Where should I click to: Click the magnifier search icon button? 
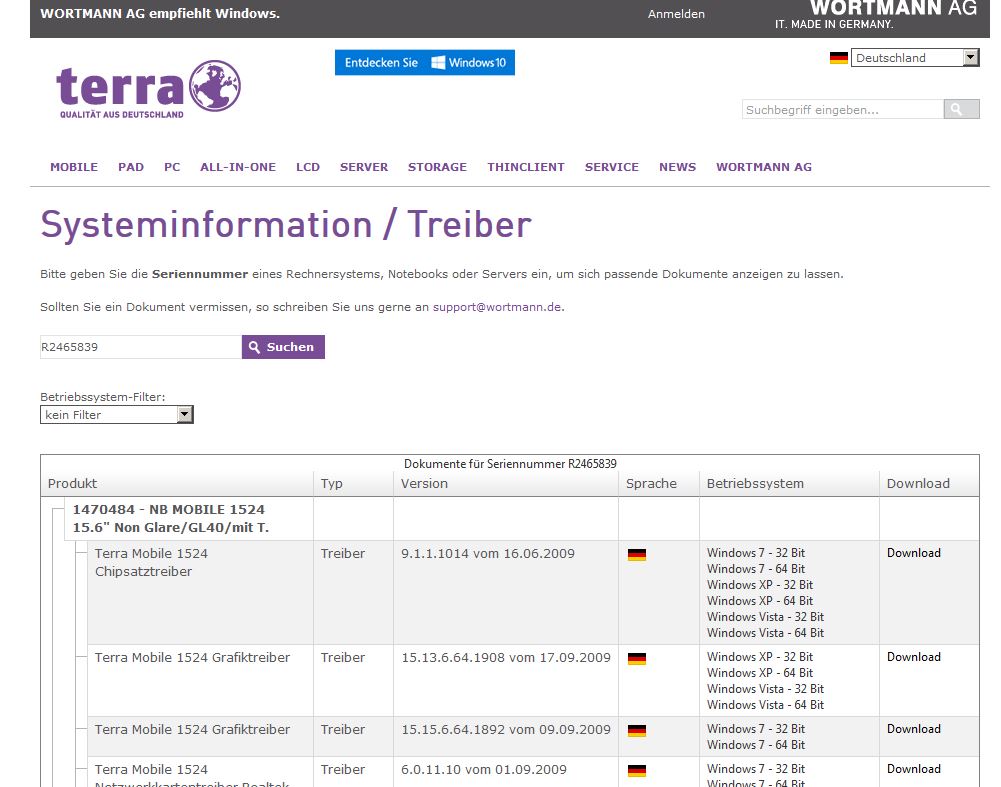pyautogui.click(x=961, y=109)
